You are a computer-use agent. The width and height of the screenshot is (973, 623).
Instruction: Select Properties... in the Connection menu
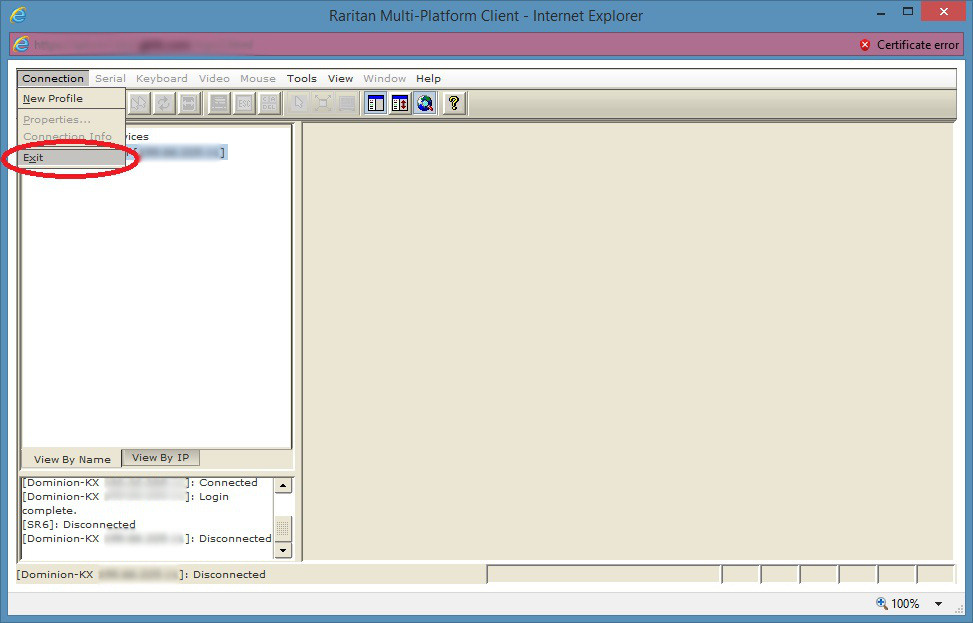coord(71,119)
